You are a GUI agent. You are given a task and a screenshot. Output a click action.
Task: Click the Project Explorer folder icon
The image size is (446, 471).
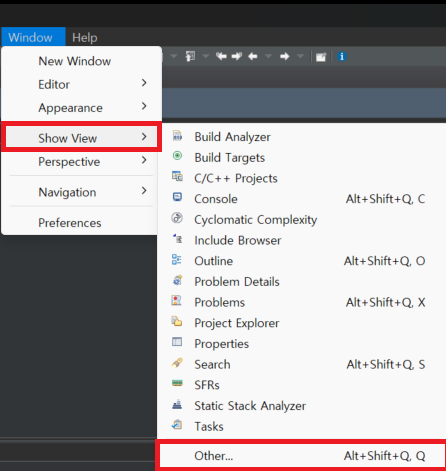point(177,321)
